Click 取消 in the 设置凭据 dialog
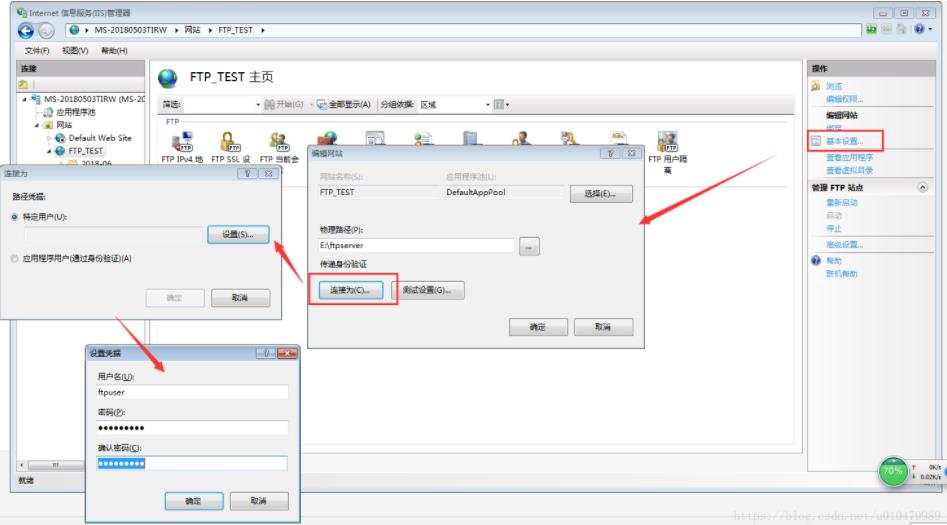Viewport: 947px width, 525px height. [x=258, y=501]
